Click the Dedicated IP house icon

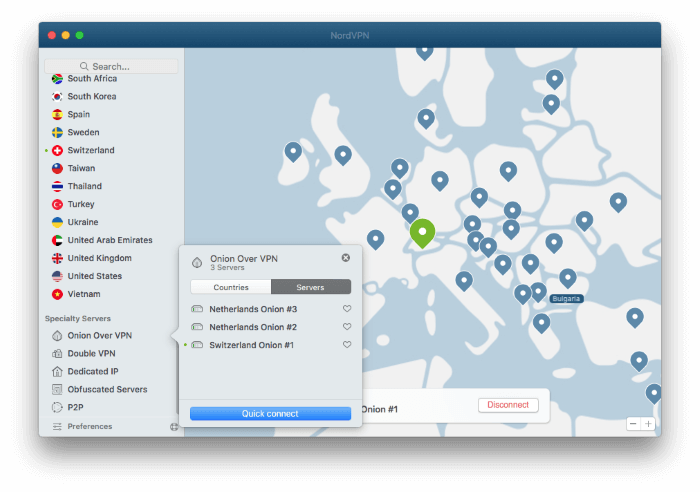(57, 371)
